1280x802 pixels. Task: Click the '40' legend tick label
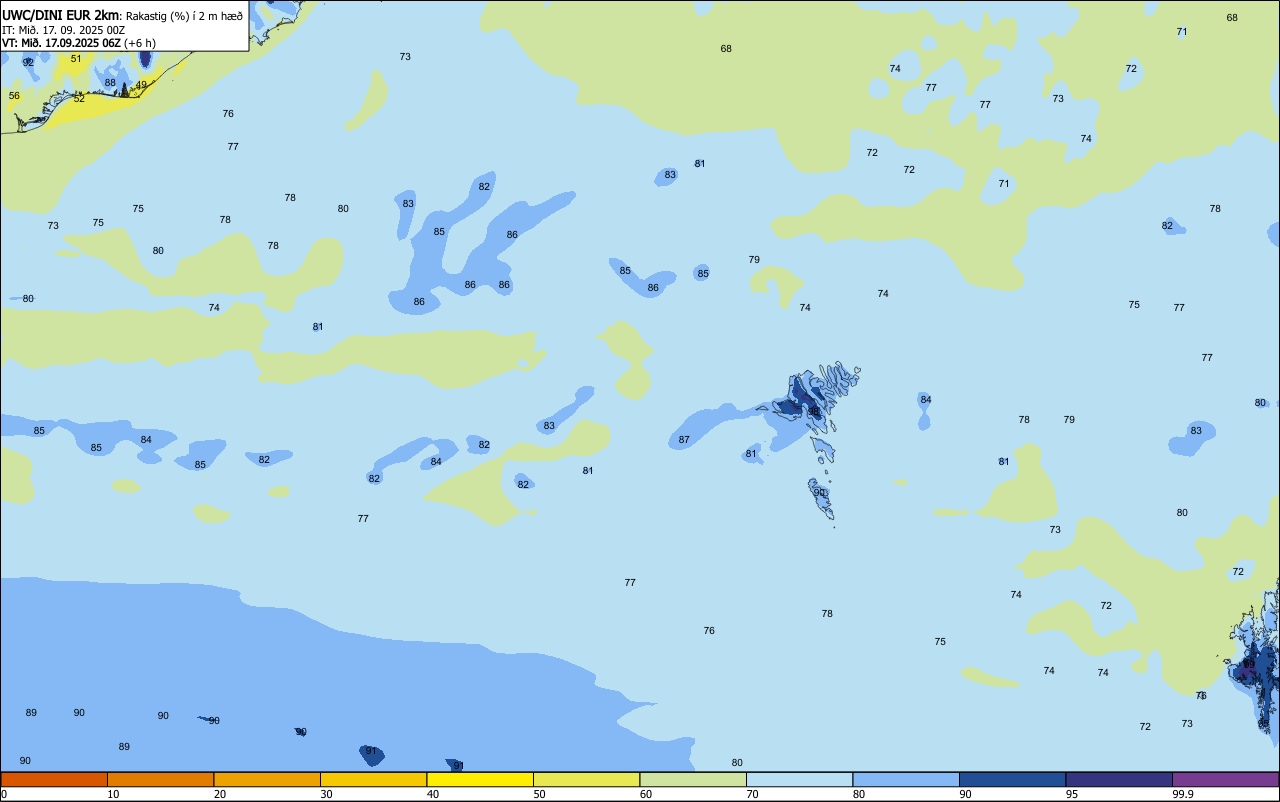click(433, 794)
